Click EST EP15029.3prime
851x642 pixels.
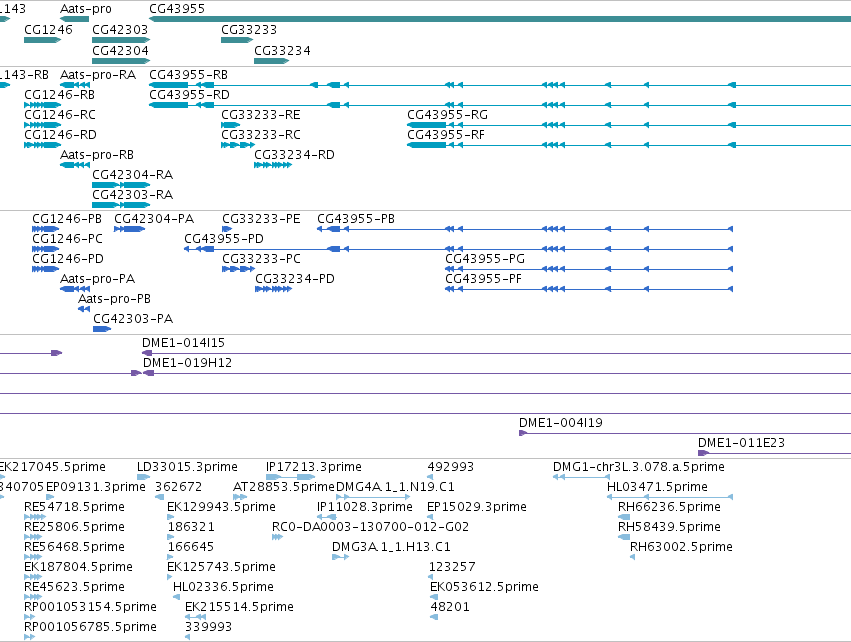click(x=430, y=517)
